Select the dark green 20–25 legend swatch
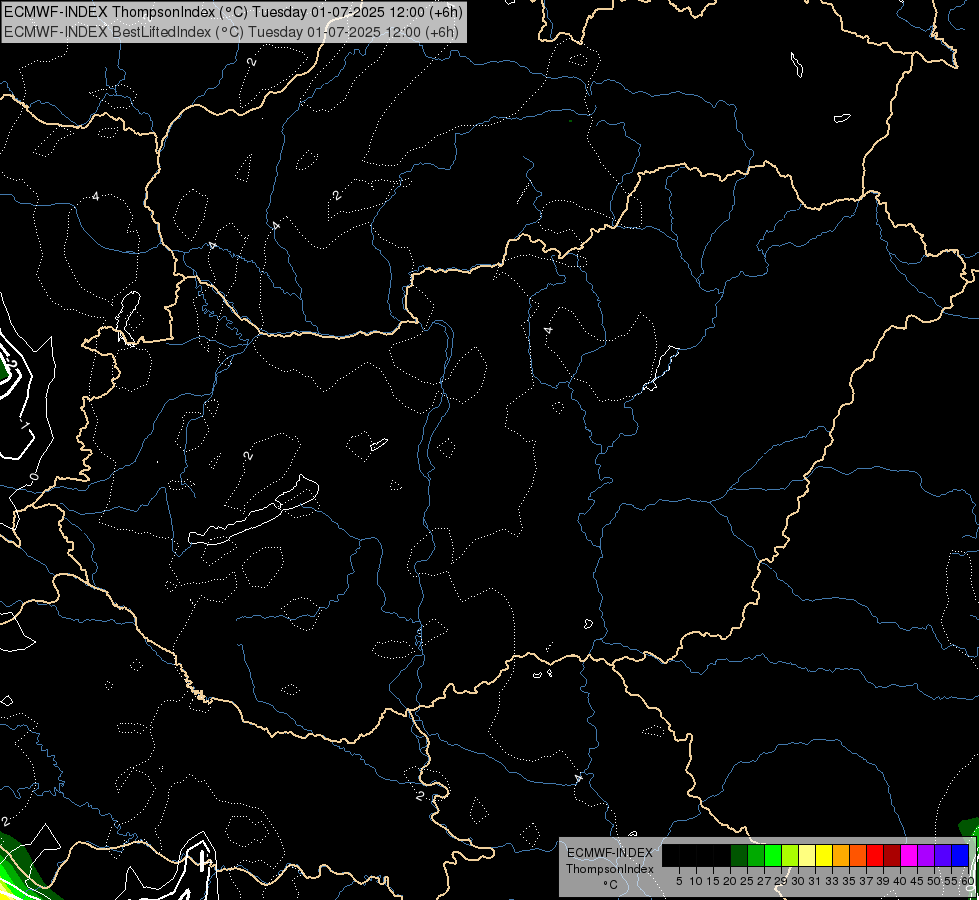Screen dimensions: 979x900 click(x=739, y=856)
